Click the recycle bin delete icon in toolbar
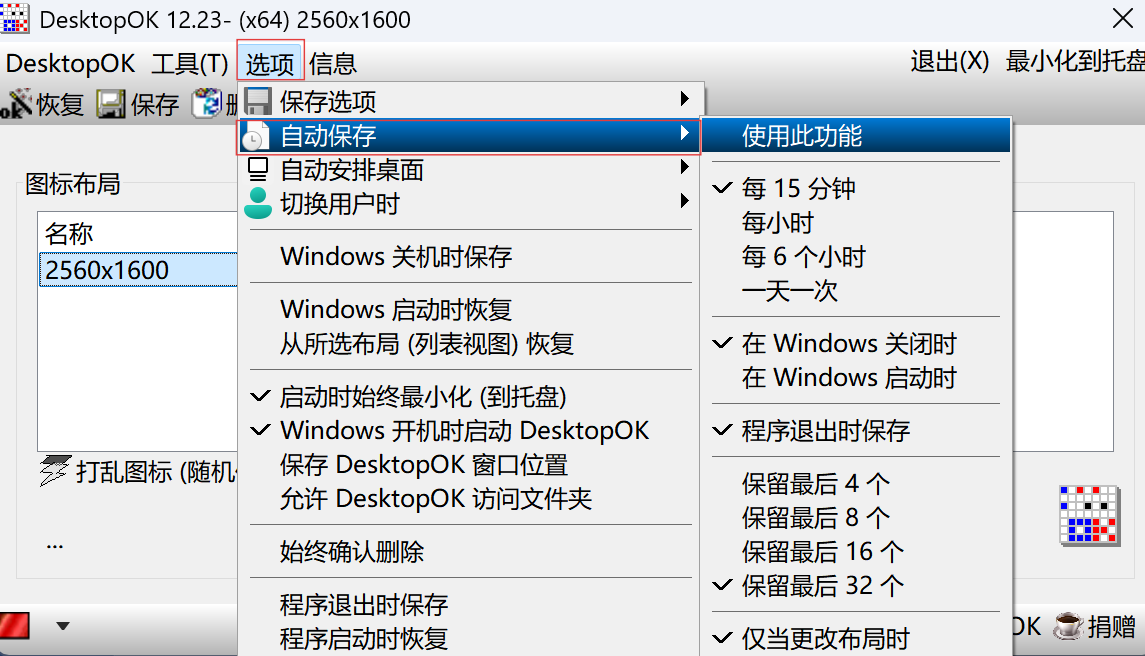 pyautogui.click(x=207, y=103)
